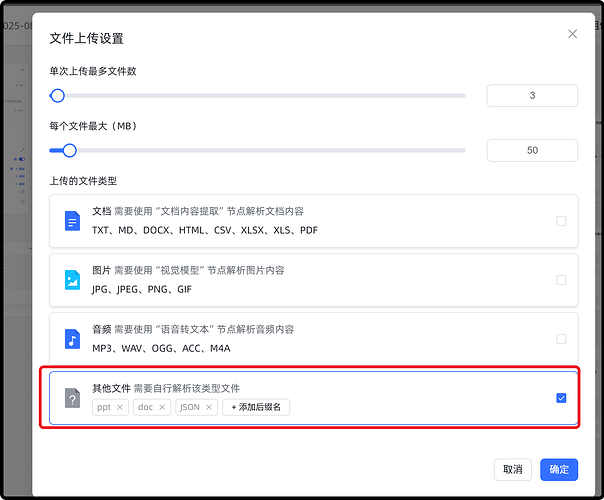This screenshot has height=500, width=604.
Task: Remove the doc suffix tag
Action: 162,407
